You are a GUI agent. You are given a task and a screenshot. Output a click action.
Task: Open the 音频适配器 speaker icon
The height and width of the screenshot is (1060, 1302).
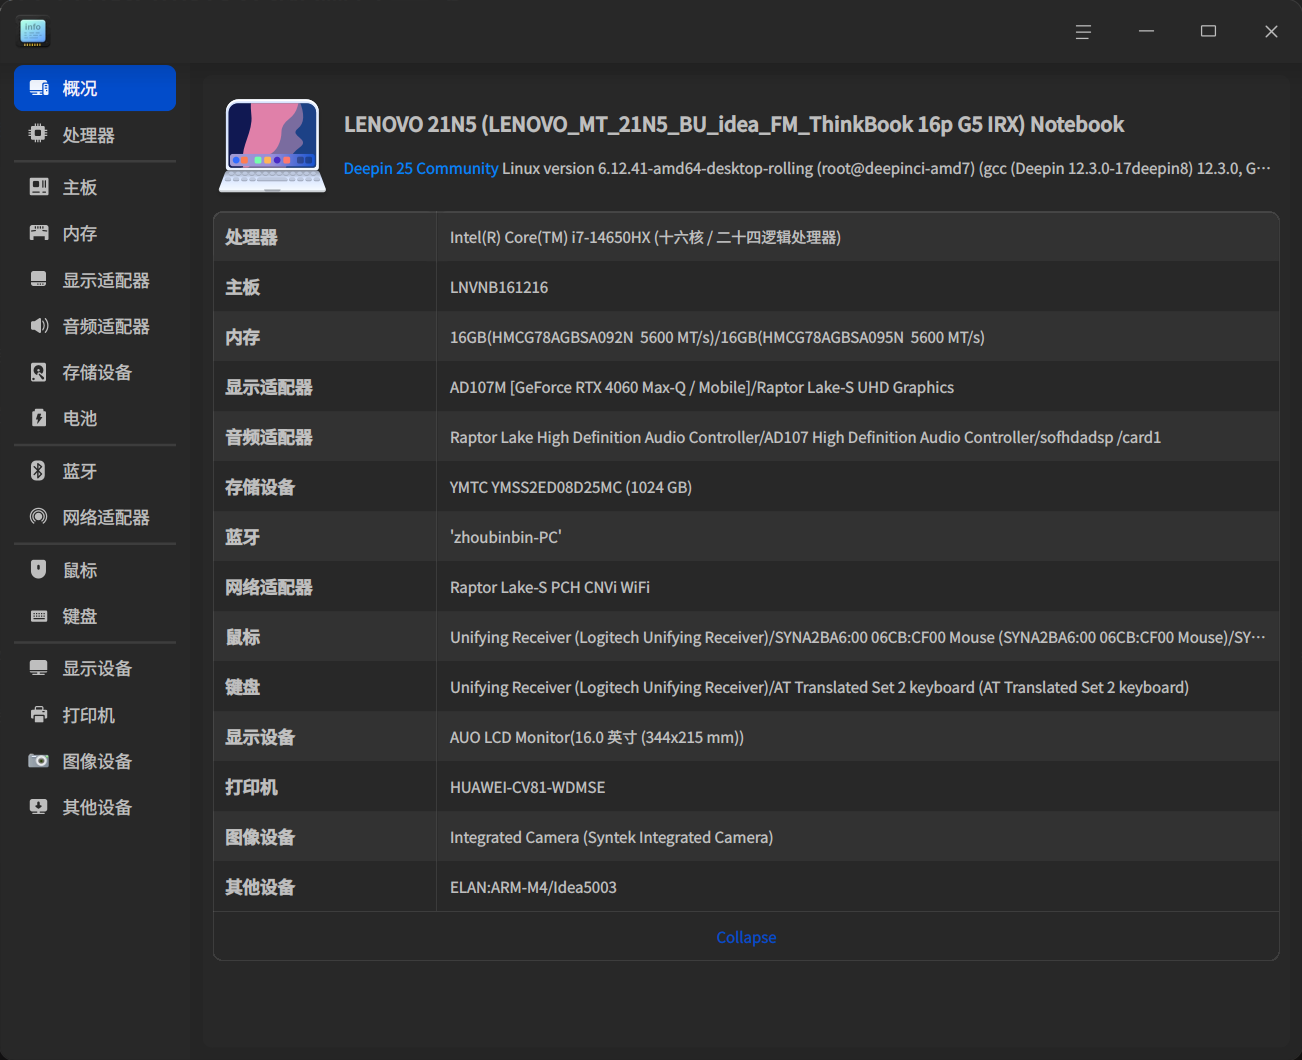39,326
